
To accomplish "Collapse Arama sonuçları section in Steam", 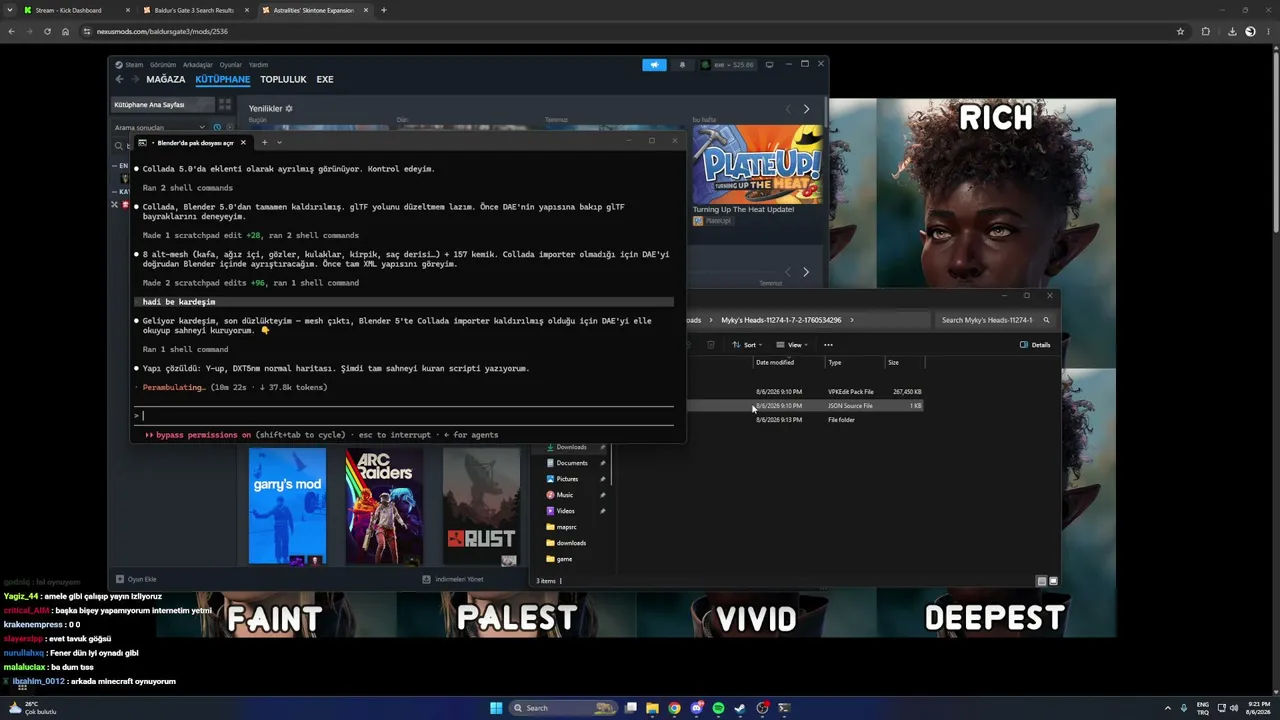I will pyautogui.click(x=202, y=128).
